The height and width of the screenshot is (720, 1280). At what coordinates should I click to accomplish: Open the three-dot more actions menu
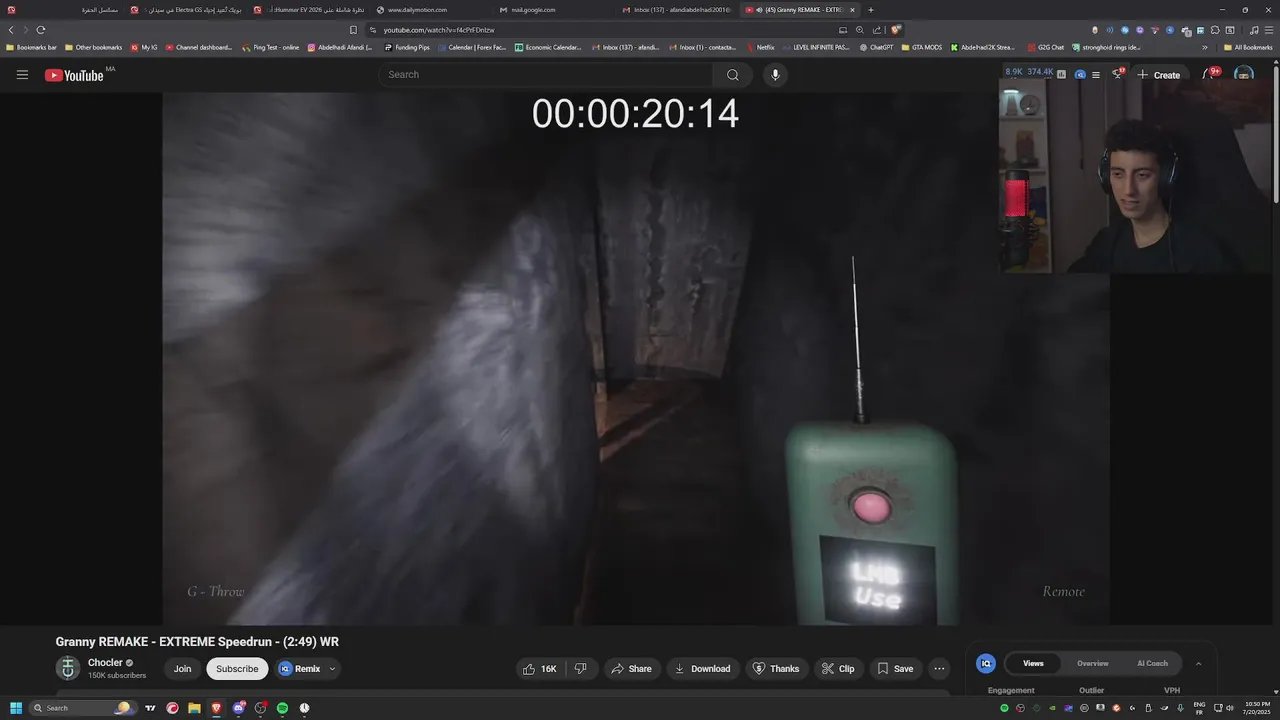tap(939, 669)
